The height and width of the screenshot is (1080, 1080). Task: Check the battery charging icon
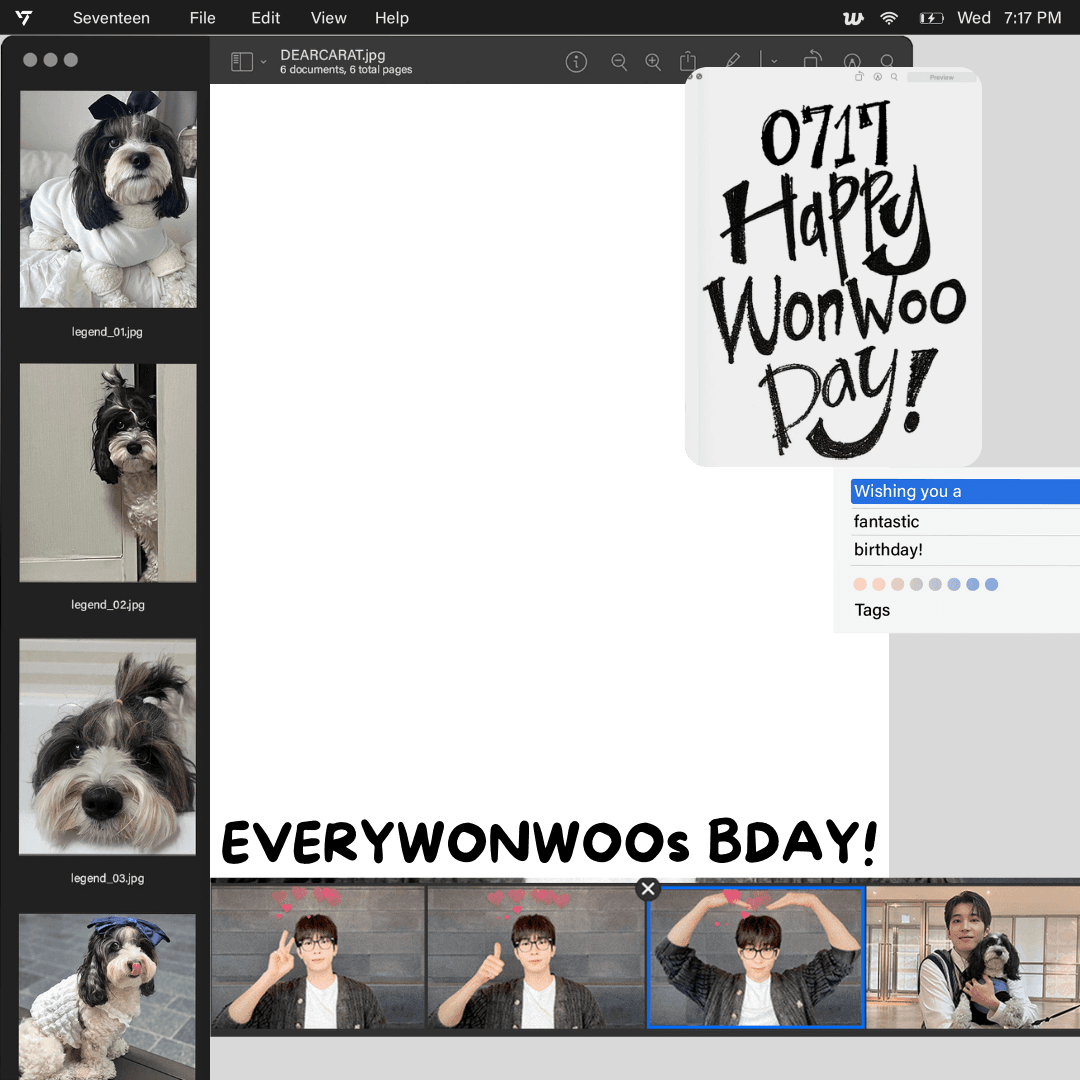[931, 18]
